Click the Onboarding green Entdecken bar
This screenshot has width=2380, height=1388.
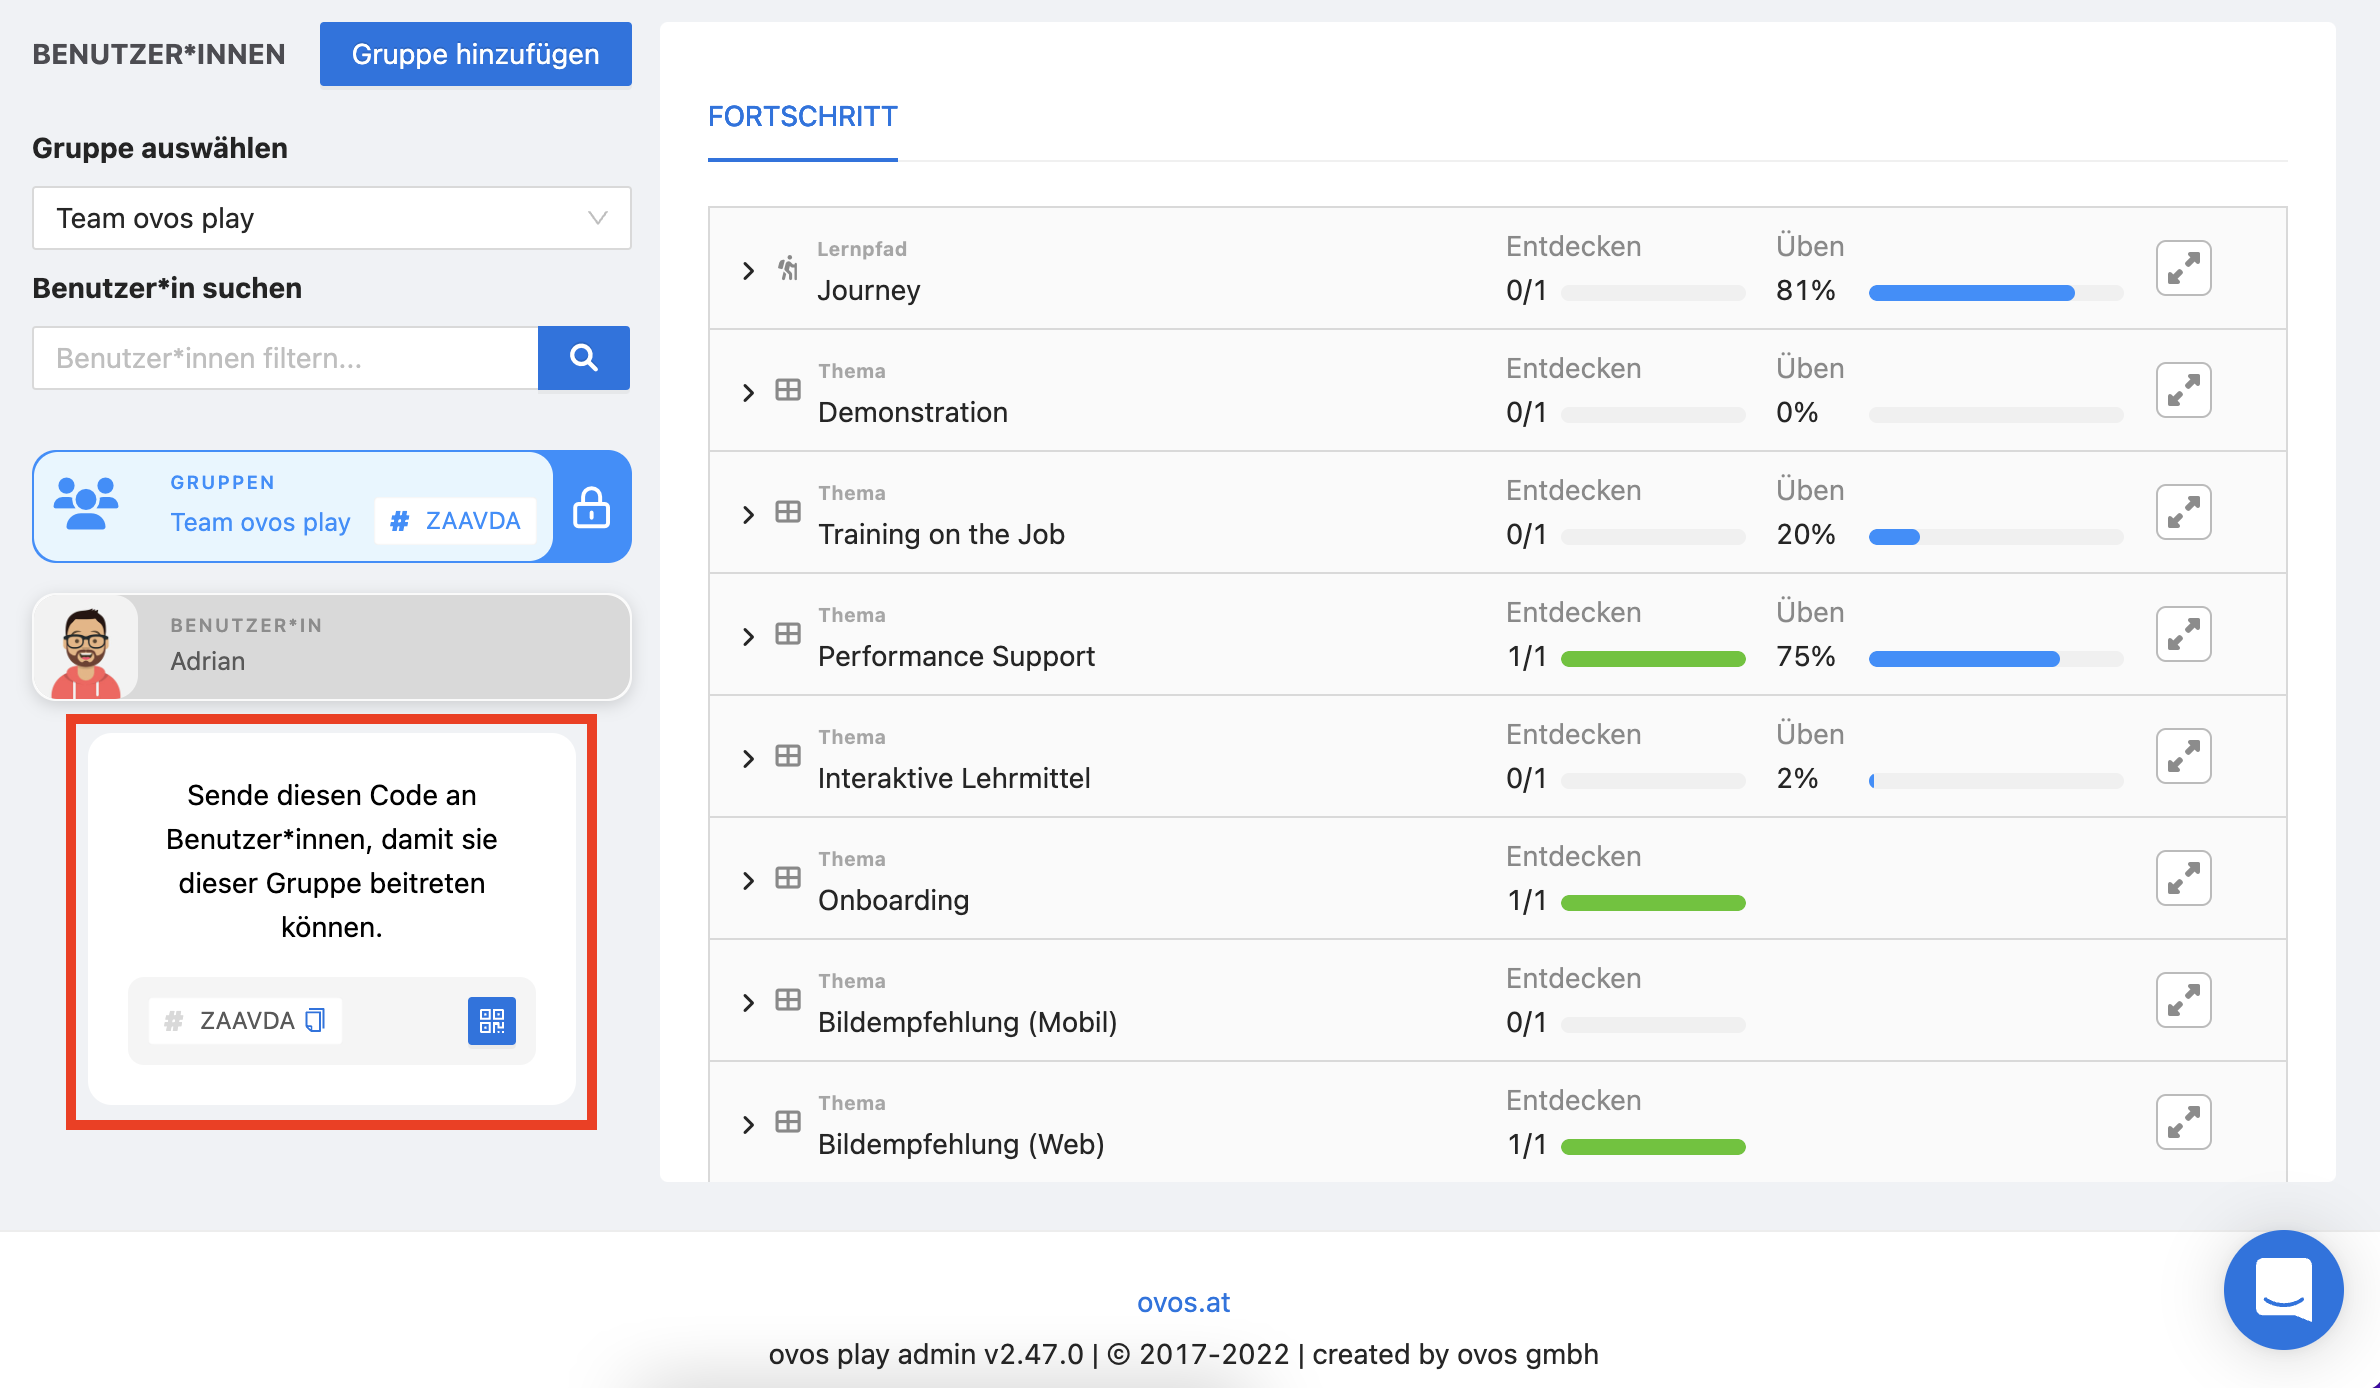pos(1653,903)
